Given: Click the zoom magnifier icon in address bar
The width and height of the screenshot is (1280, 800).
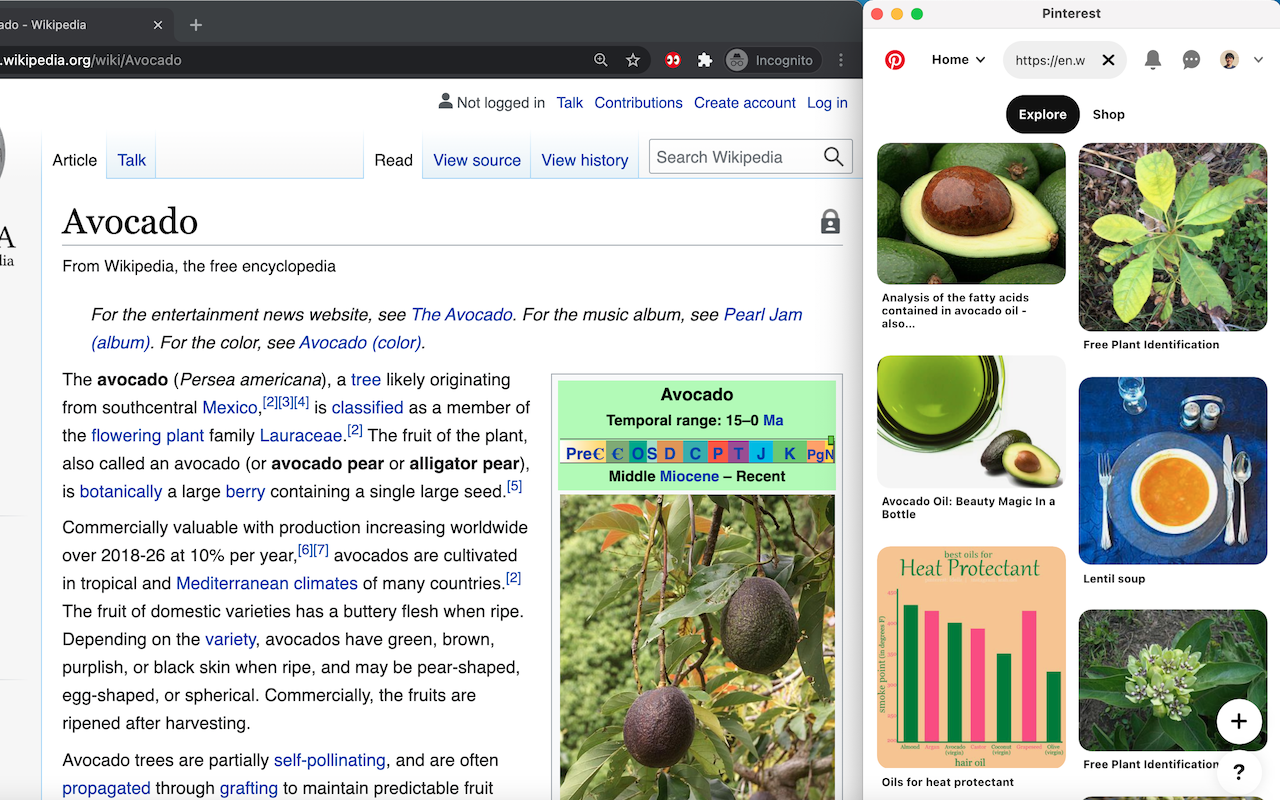Looking at the screenshot, I should (x=600, y=60).
